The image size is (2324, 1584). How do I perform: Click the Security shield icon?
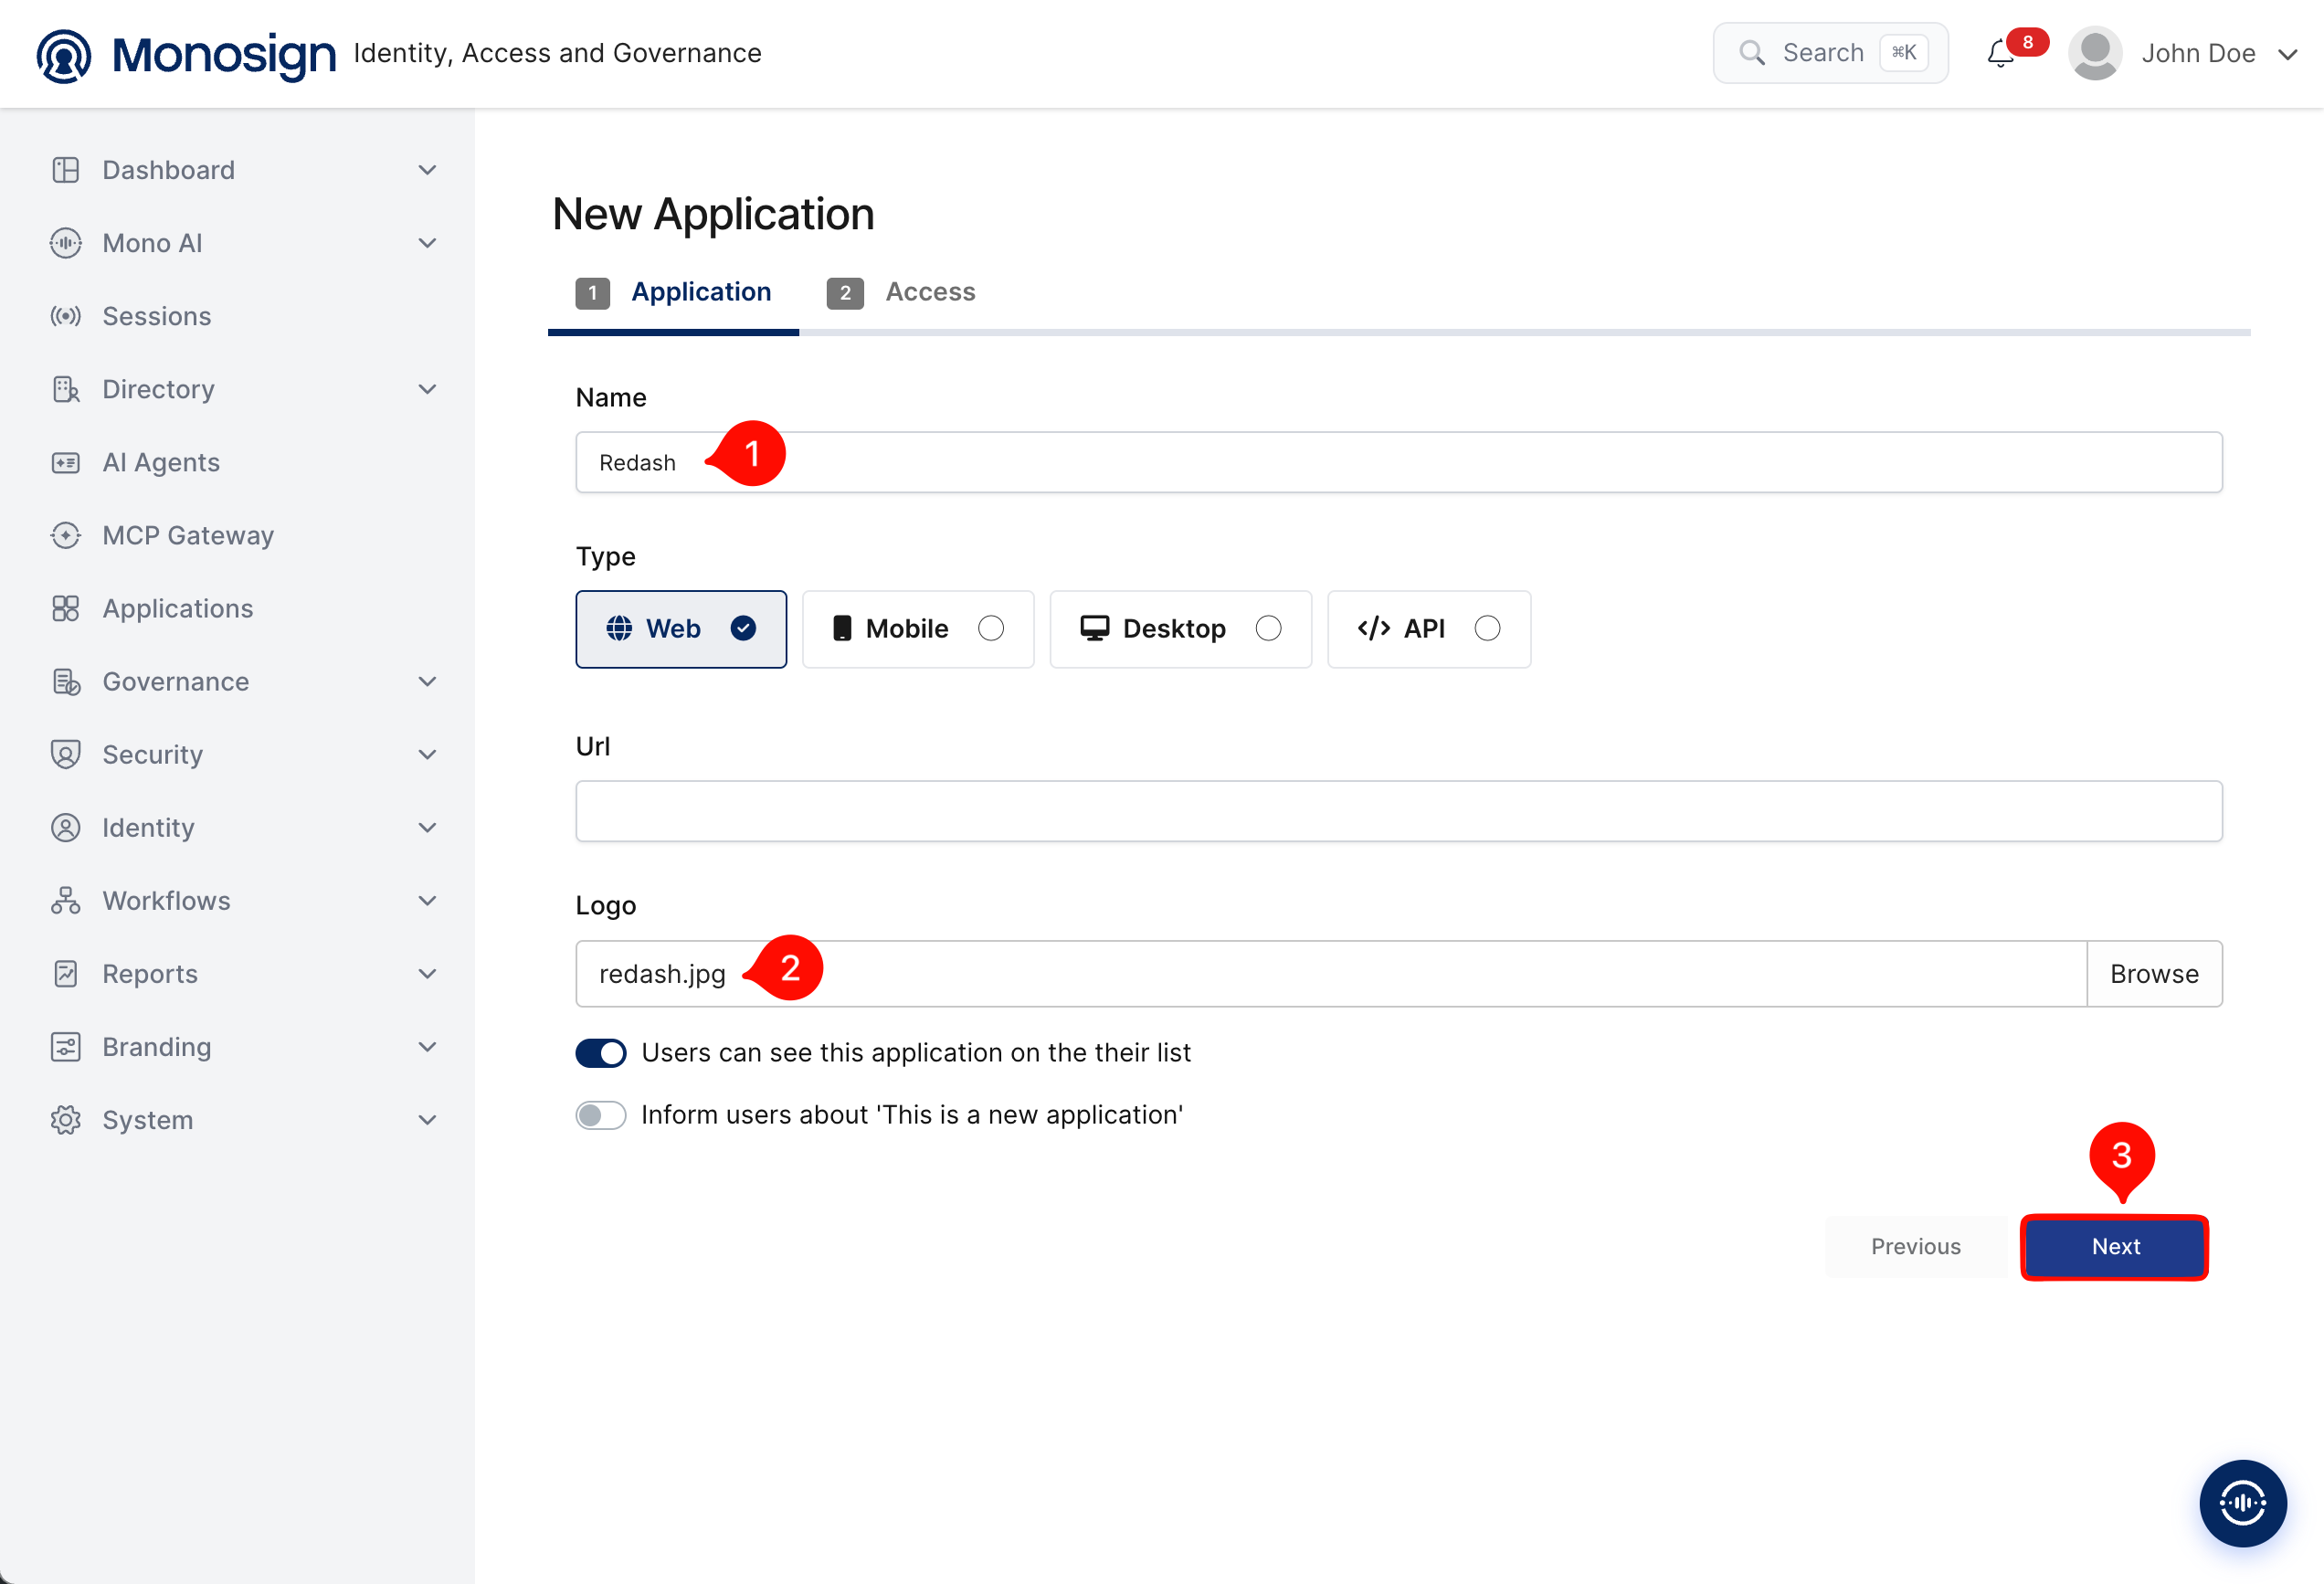tap(66, 754)
